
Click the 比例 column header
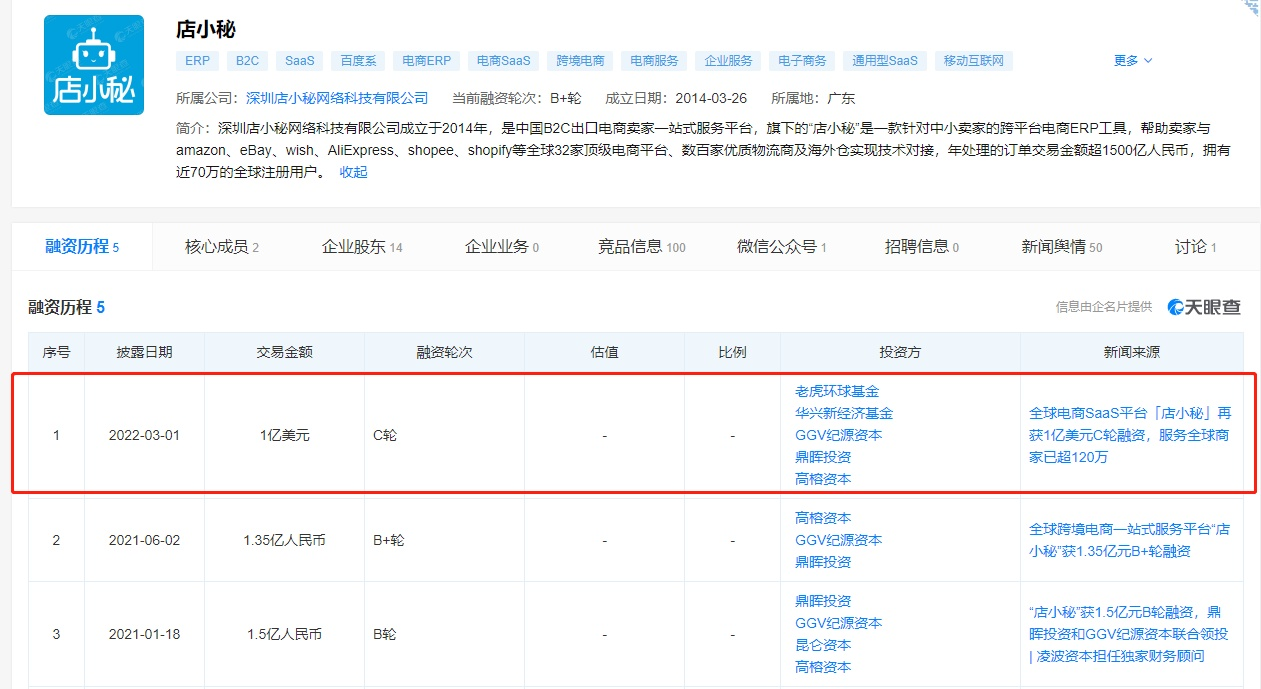point(732,352)
